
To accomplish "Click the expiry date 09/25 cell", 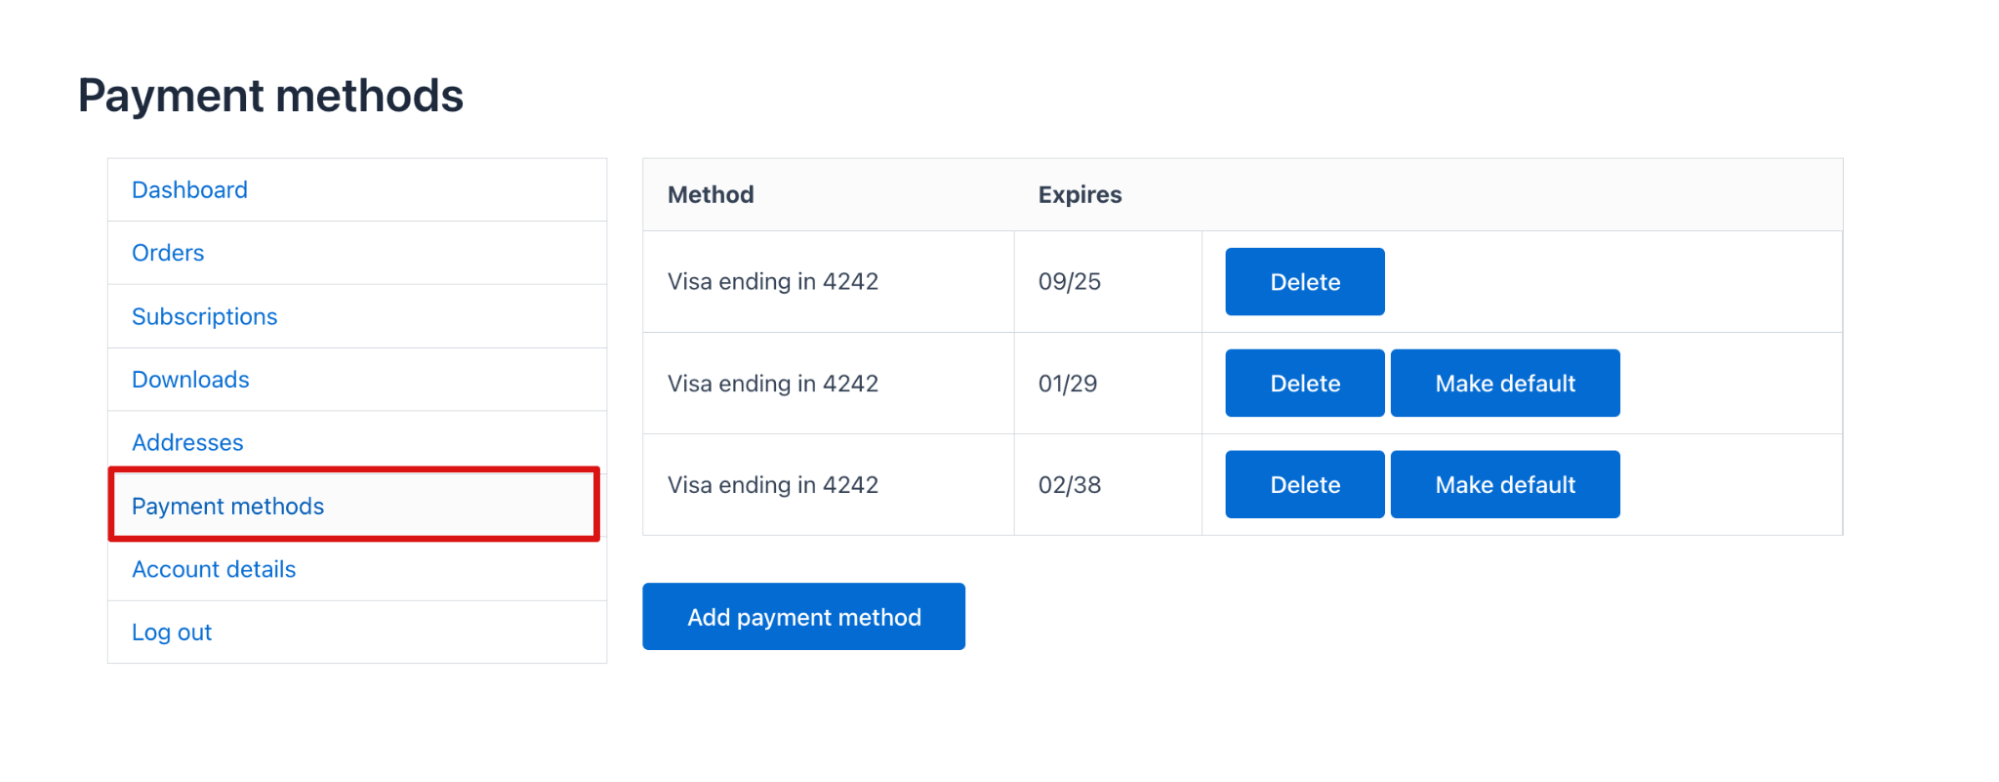I will point(1069,281).
